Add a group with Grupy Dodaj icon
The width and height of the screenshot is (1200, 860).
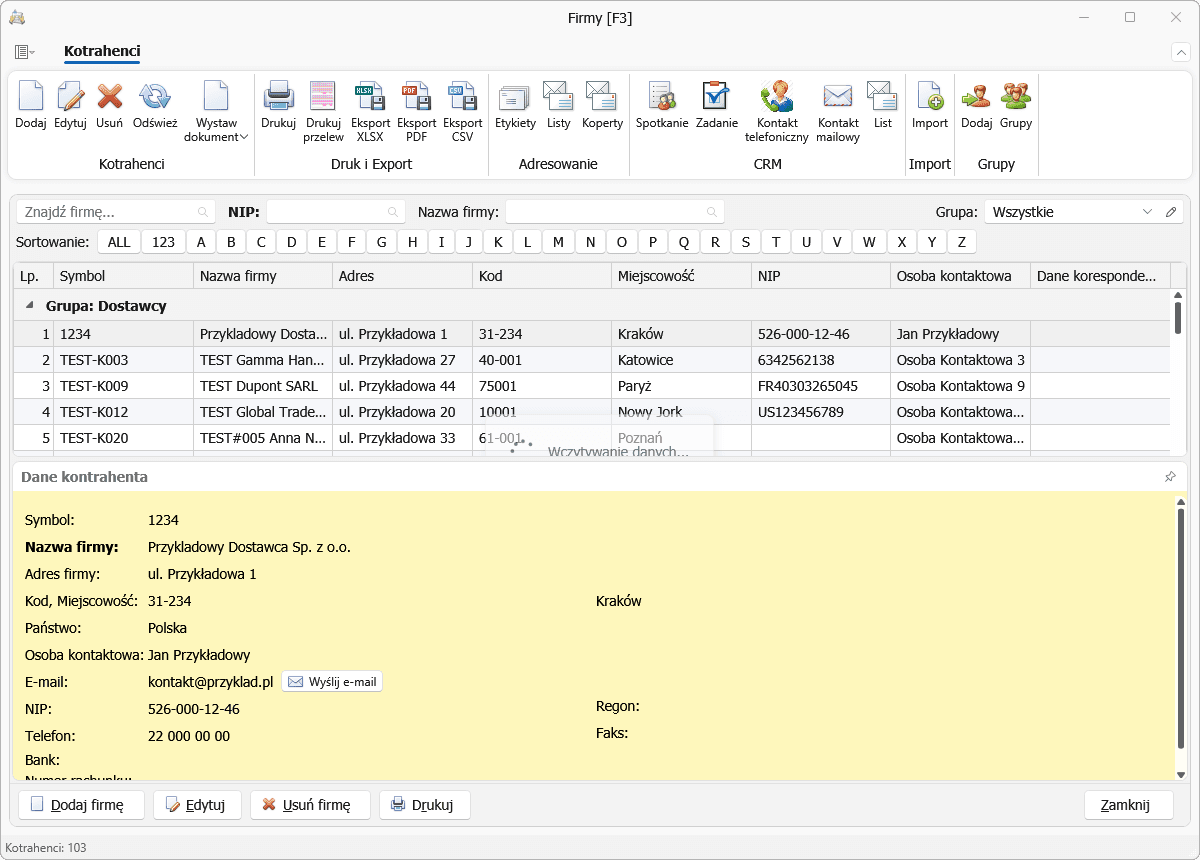976,105
